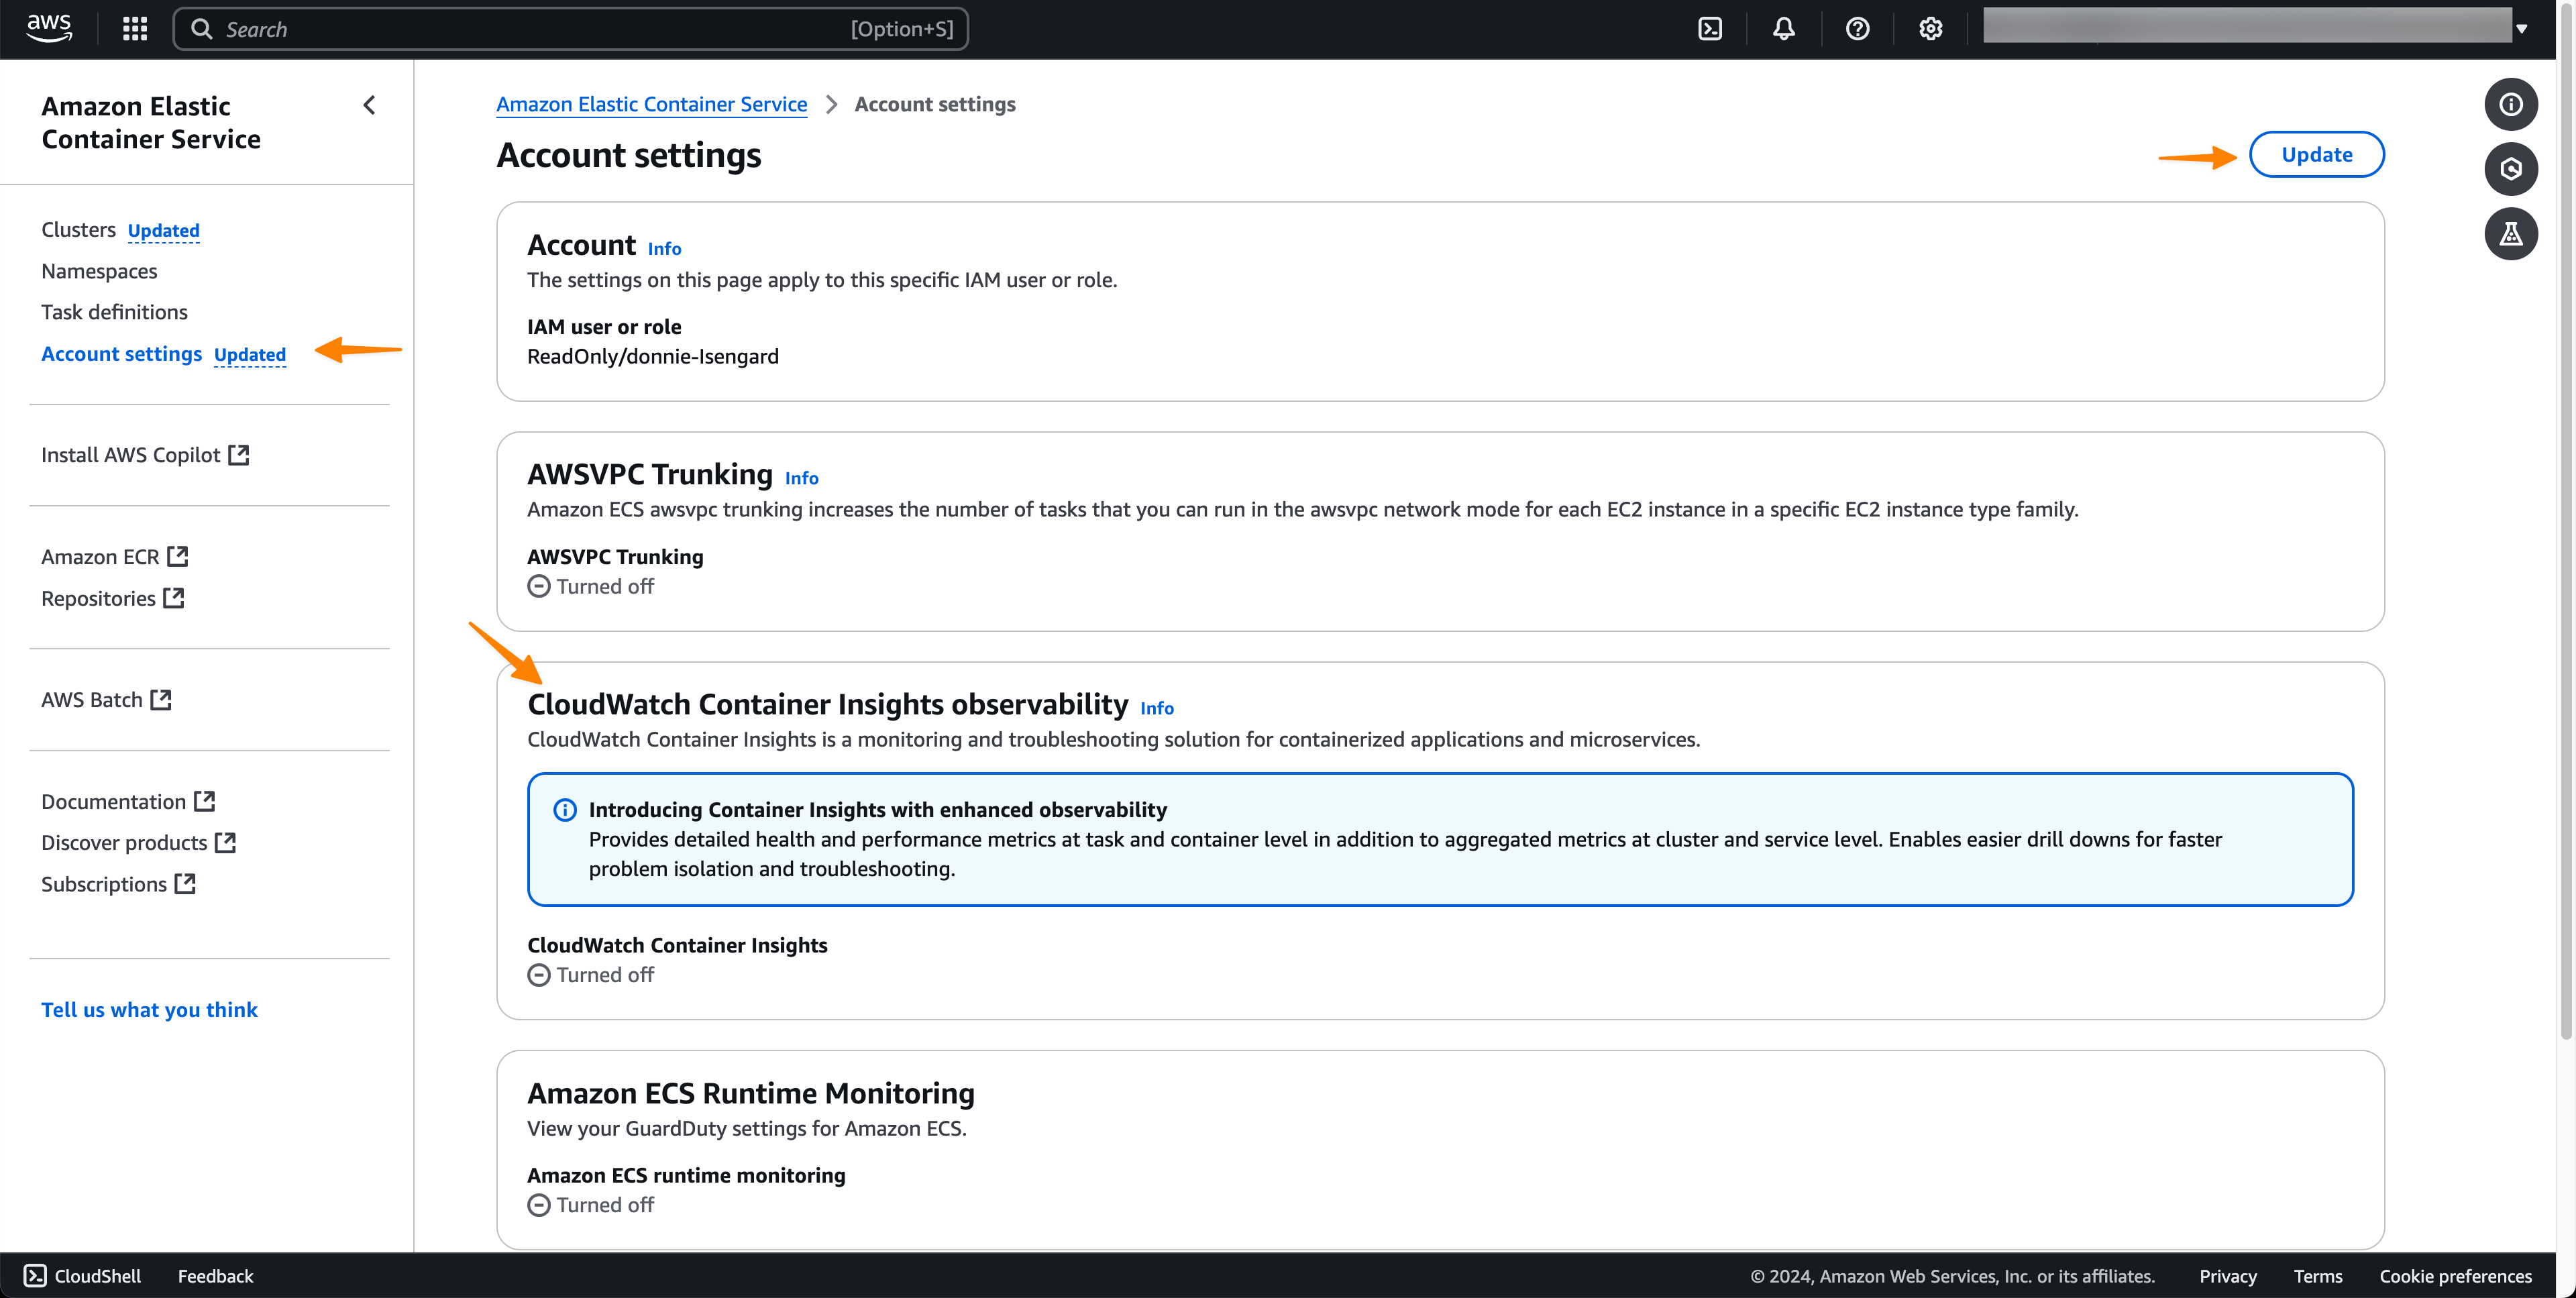Click the hexagon icon in right rail
Image resolution: width=2576 pixels, height=1298 pixels.
click(x=2510, y=169)
